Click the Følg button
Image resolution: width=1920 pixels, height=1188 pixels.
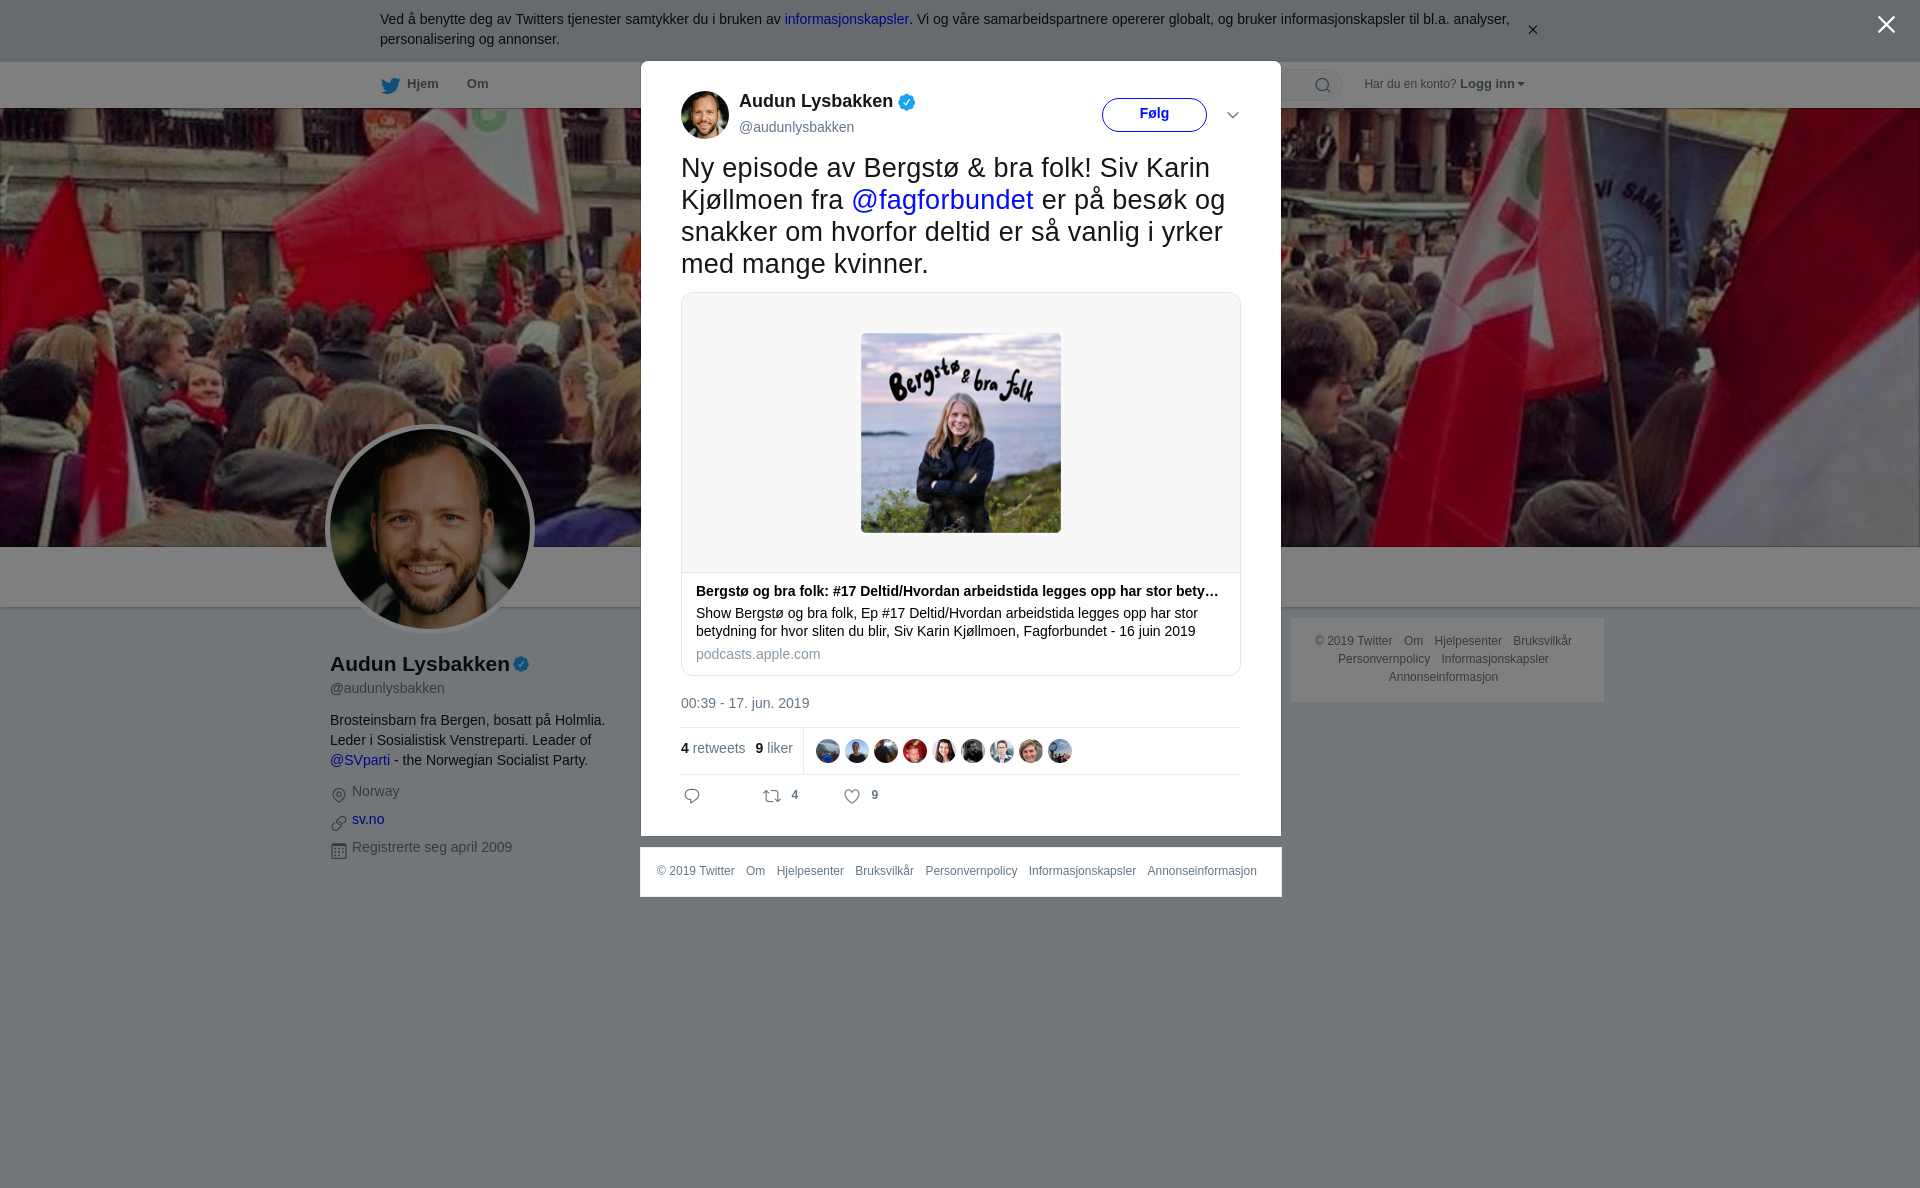click(1154, 115)
